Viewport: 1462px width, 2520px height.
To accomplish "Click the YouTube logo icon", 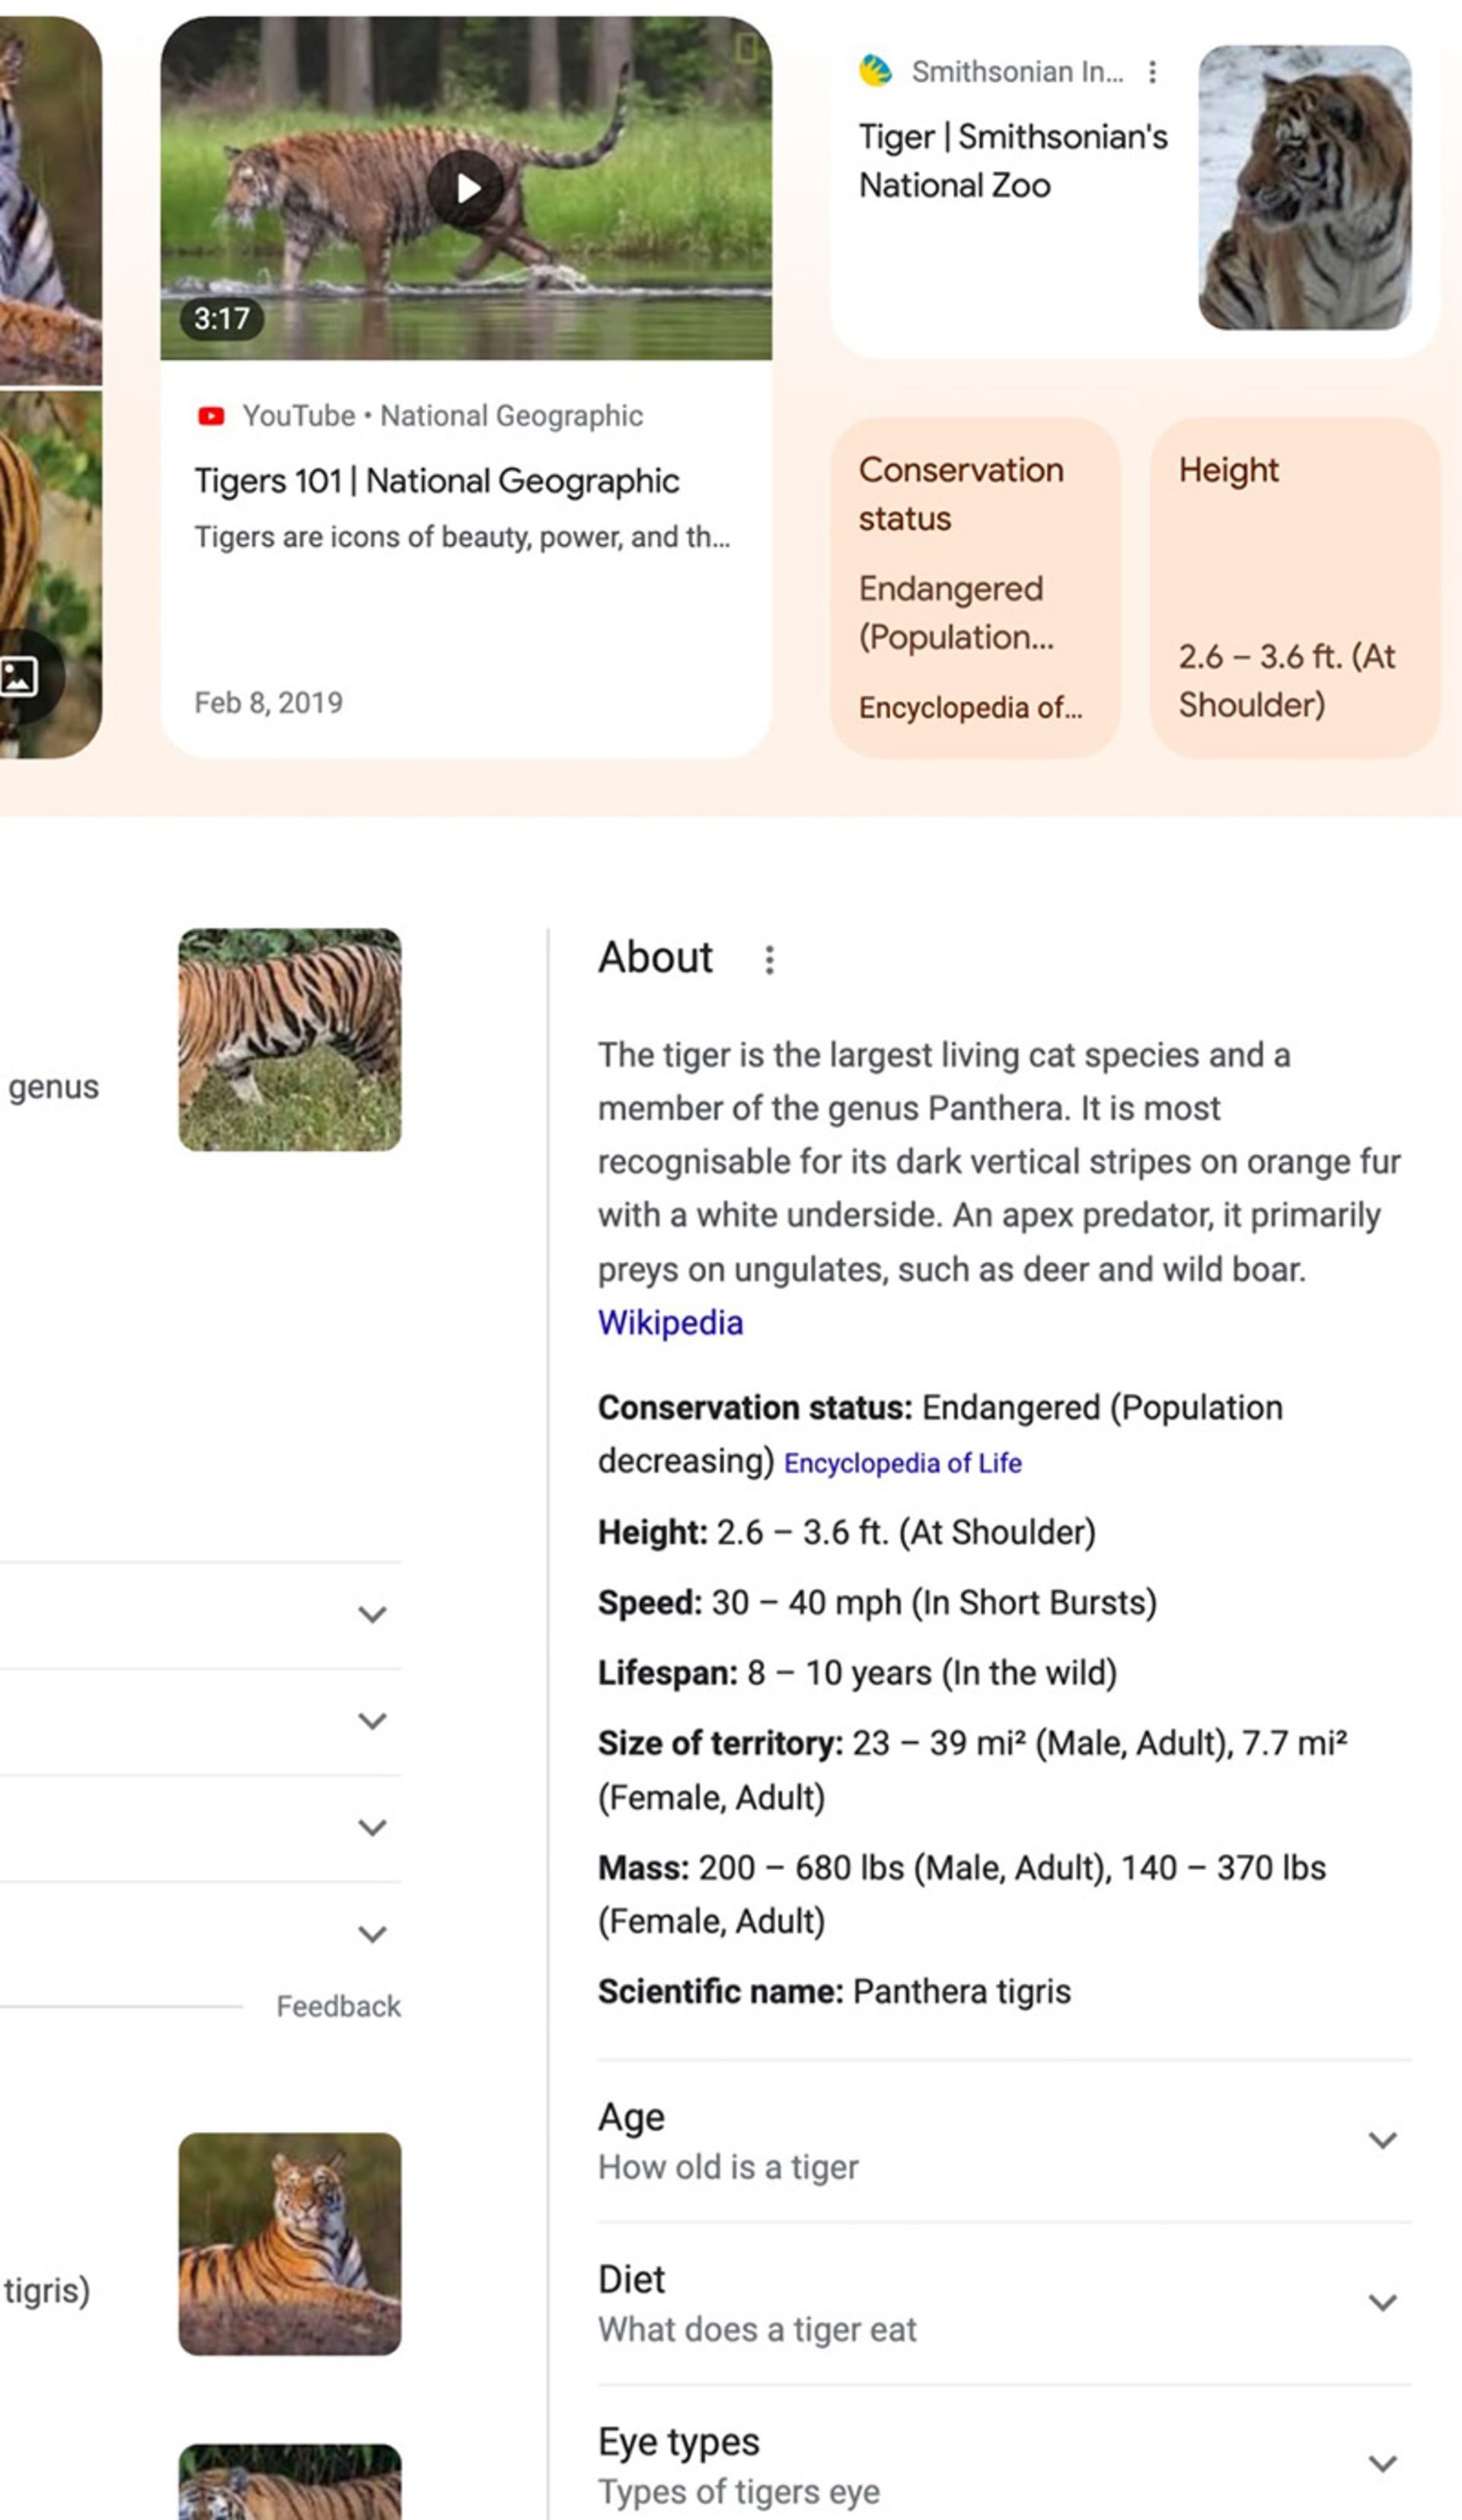I will 211,416.
